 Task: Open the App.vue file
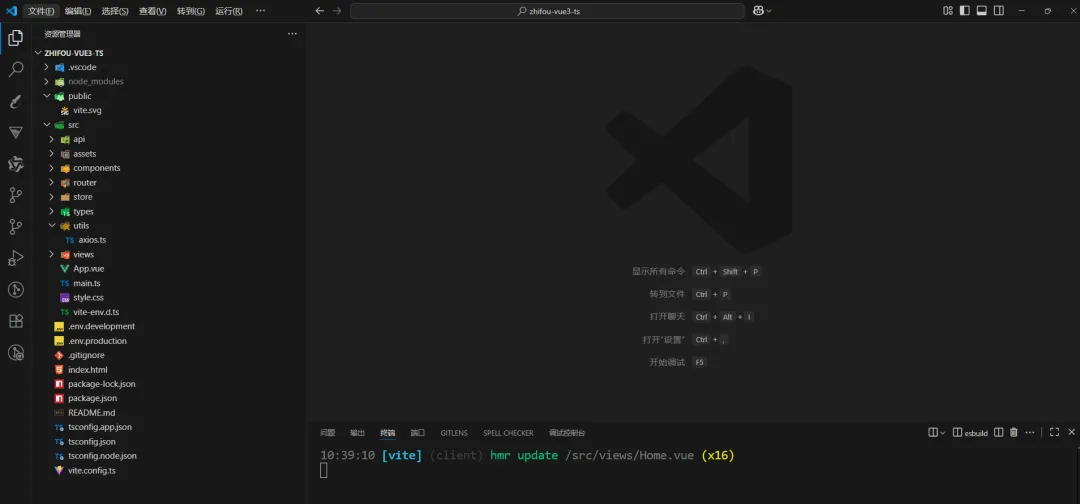[x=88, y=269]
